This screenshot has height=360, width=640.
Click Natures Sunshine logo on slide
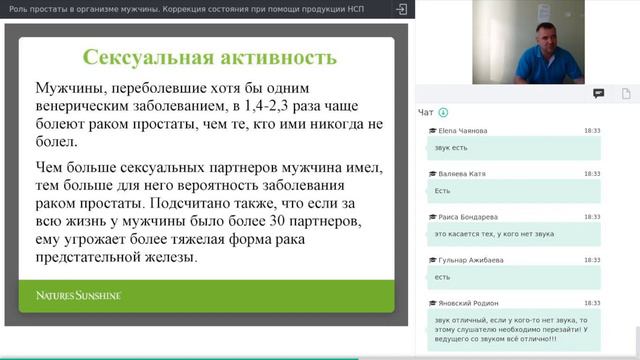78,296
